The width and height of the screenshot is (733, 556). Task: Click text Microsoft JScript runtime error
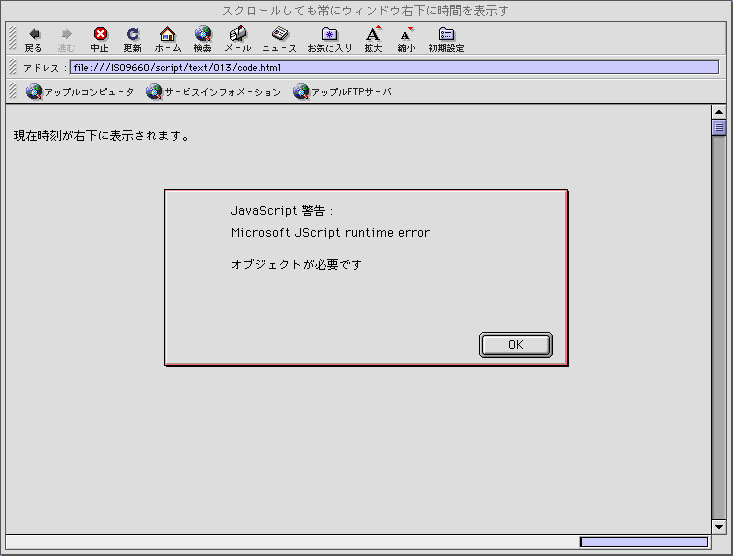pos(331,232)
